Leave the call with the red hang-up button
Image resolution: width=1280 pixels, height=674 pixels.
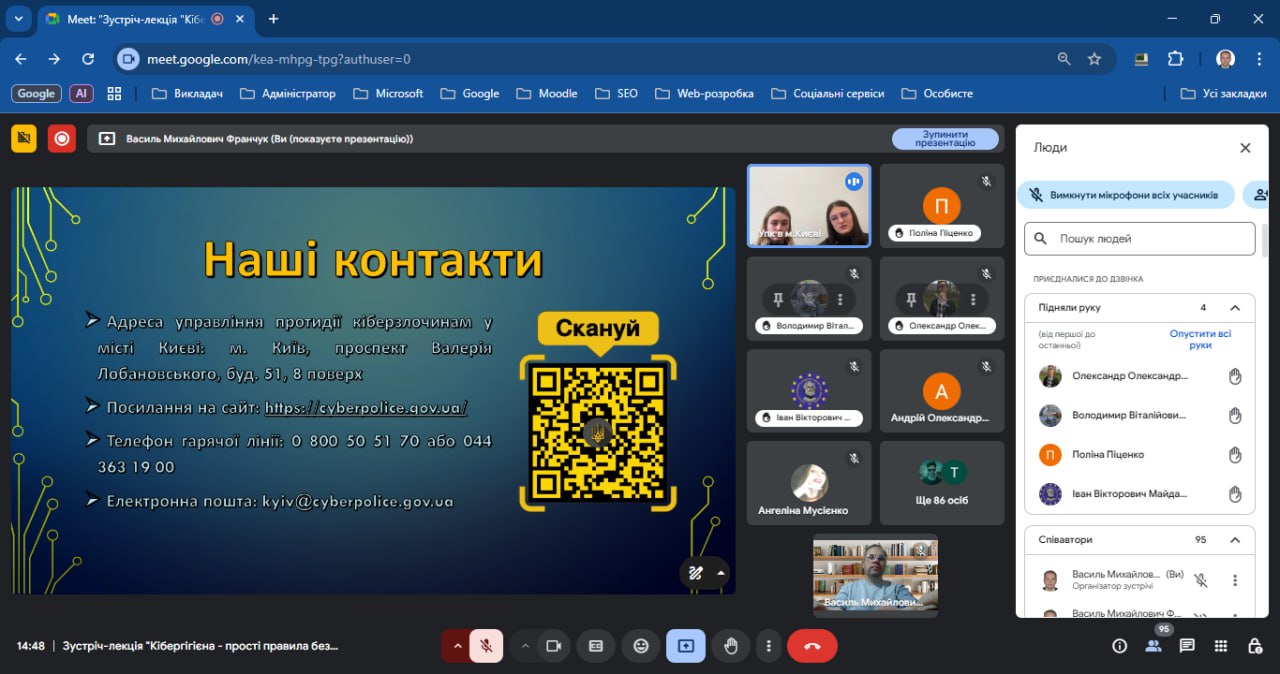[812, 646]
